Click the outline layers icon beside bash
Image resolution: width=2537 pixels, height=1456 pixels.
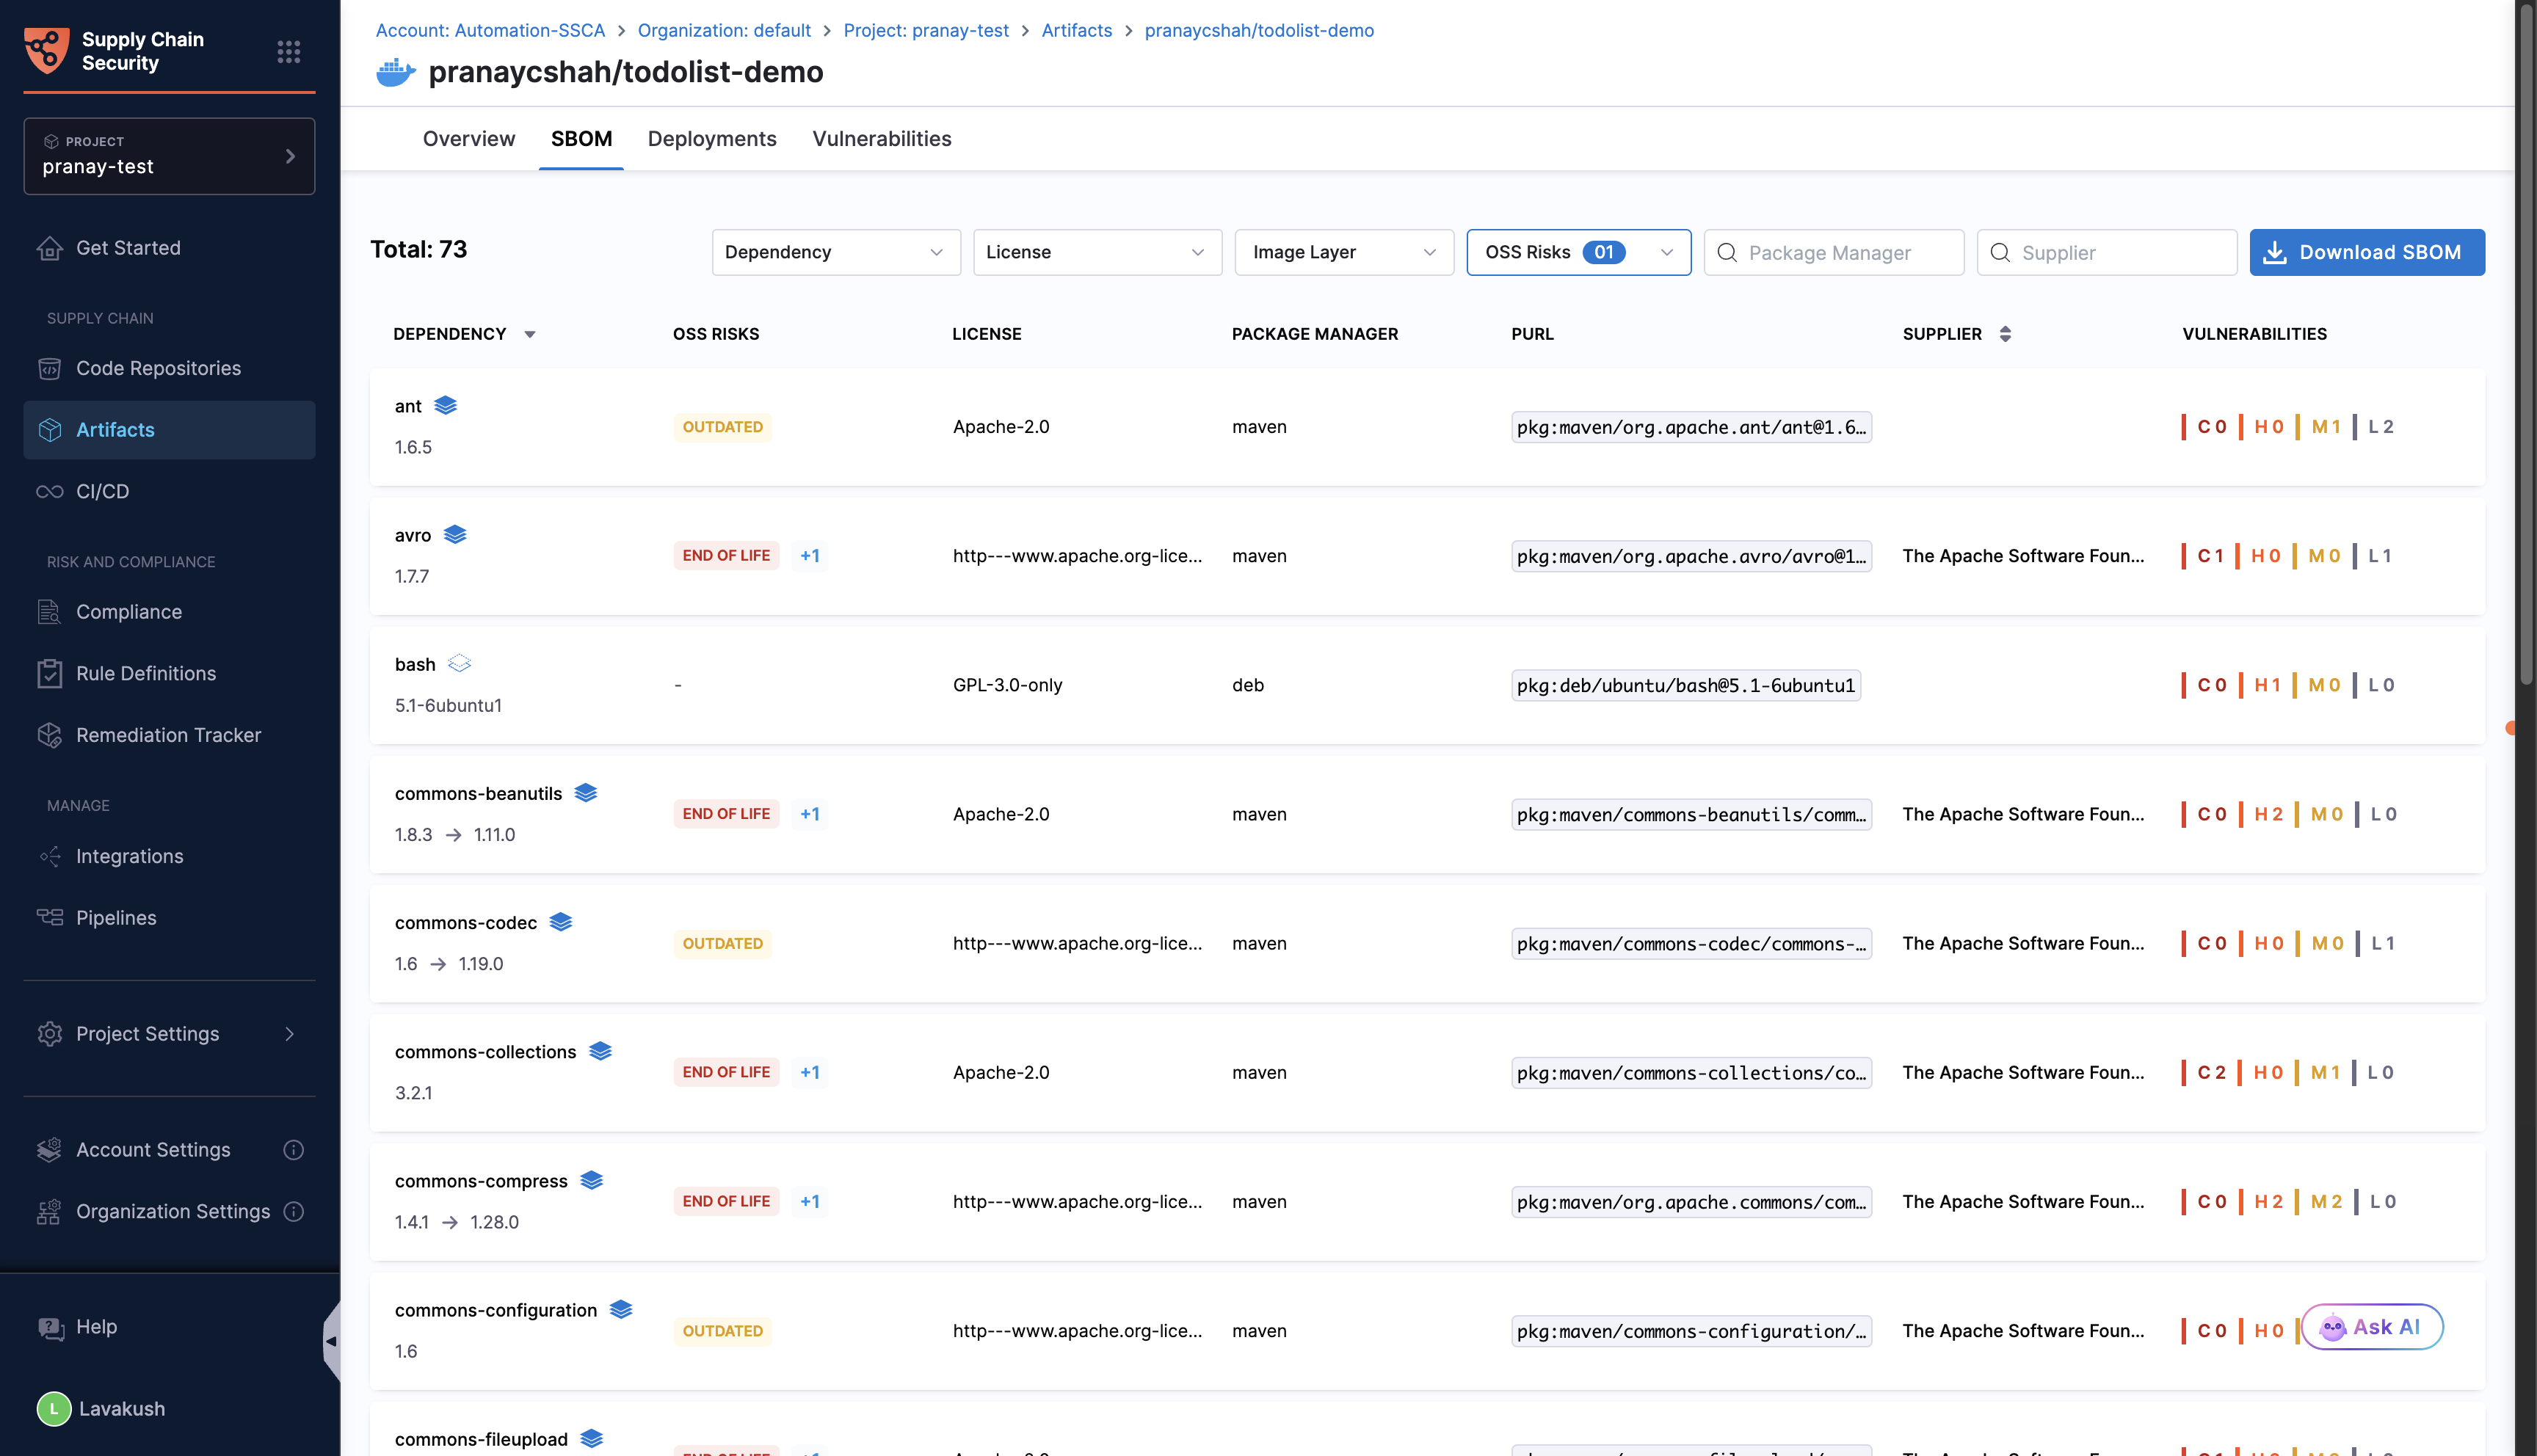point(459,663)
